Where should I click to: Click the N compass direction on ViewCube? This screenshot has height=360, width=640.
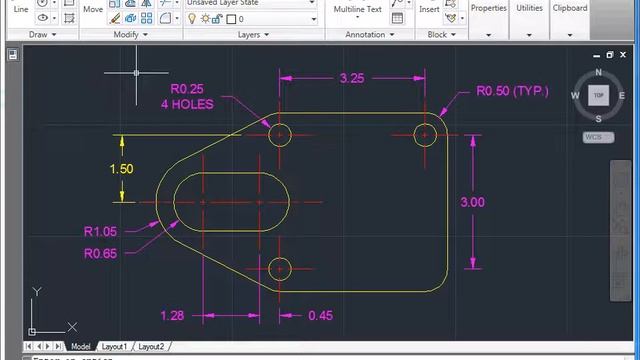598,72
